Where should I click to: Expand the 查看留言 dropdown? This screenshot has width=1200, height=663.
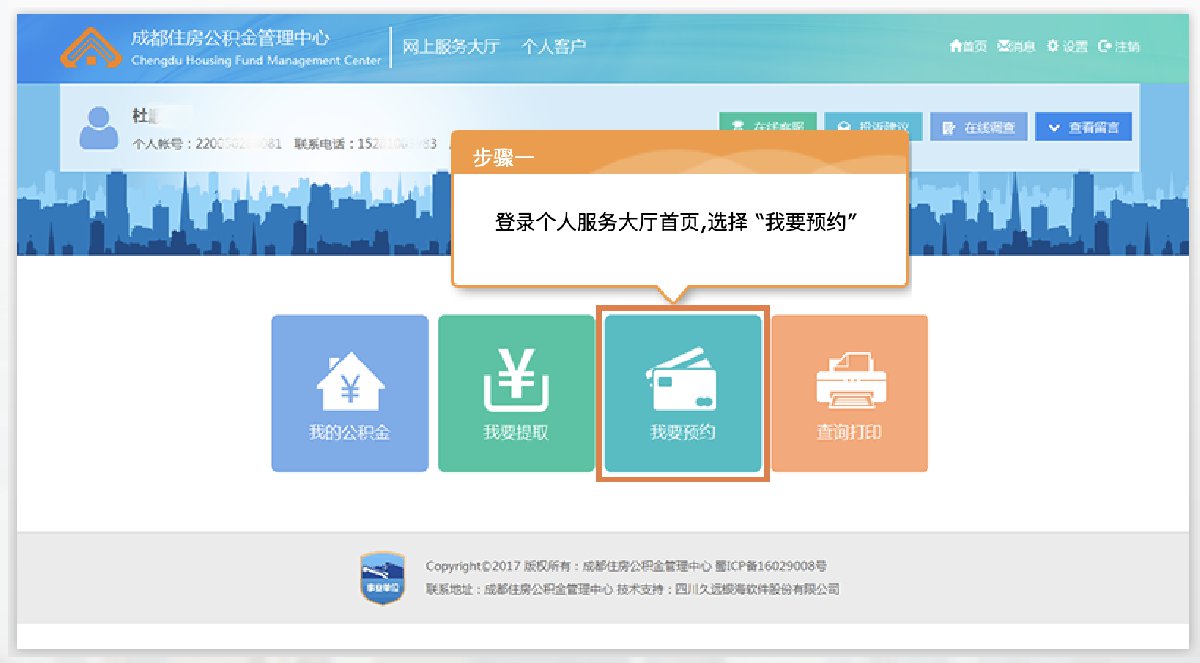(x=1083, y=127)
